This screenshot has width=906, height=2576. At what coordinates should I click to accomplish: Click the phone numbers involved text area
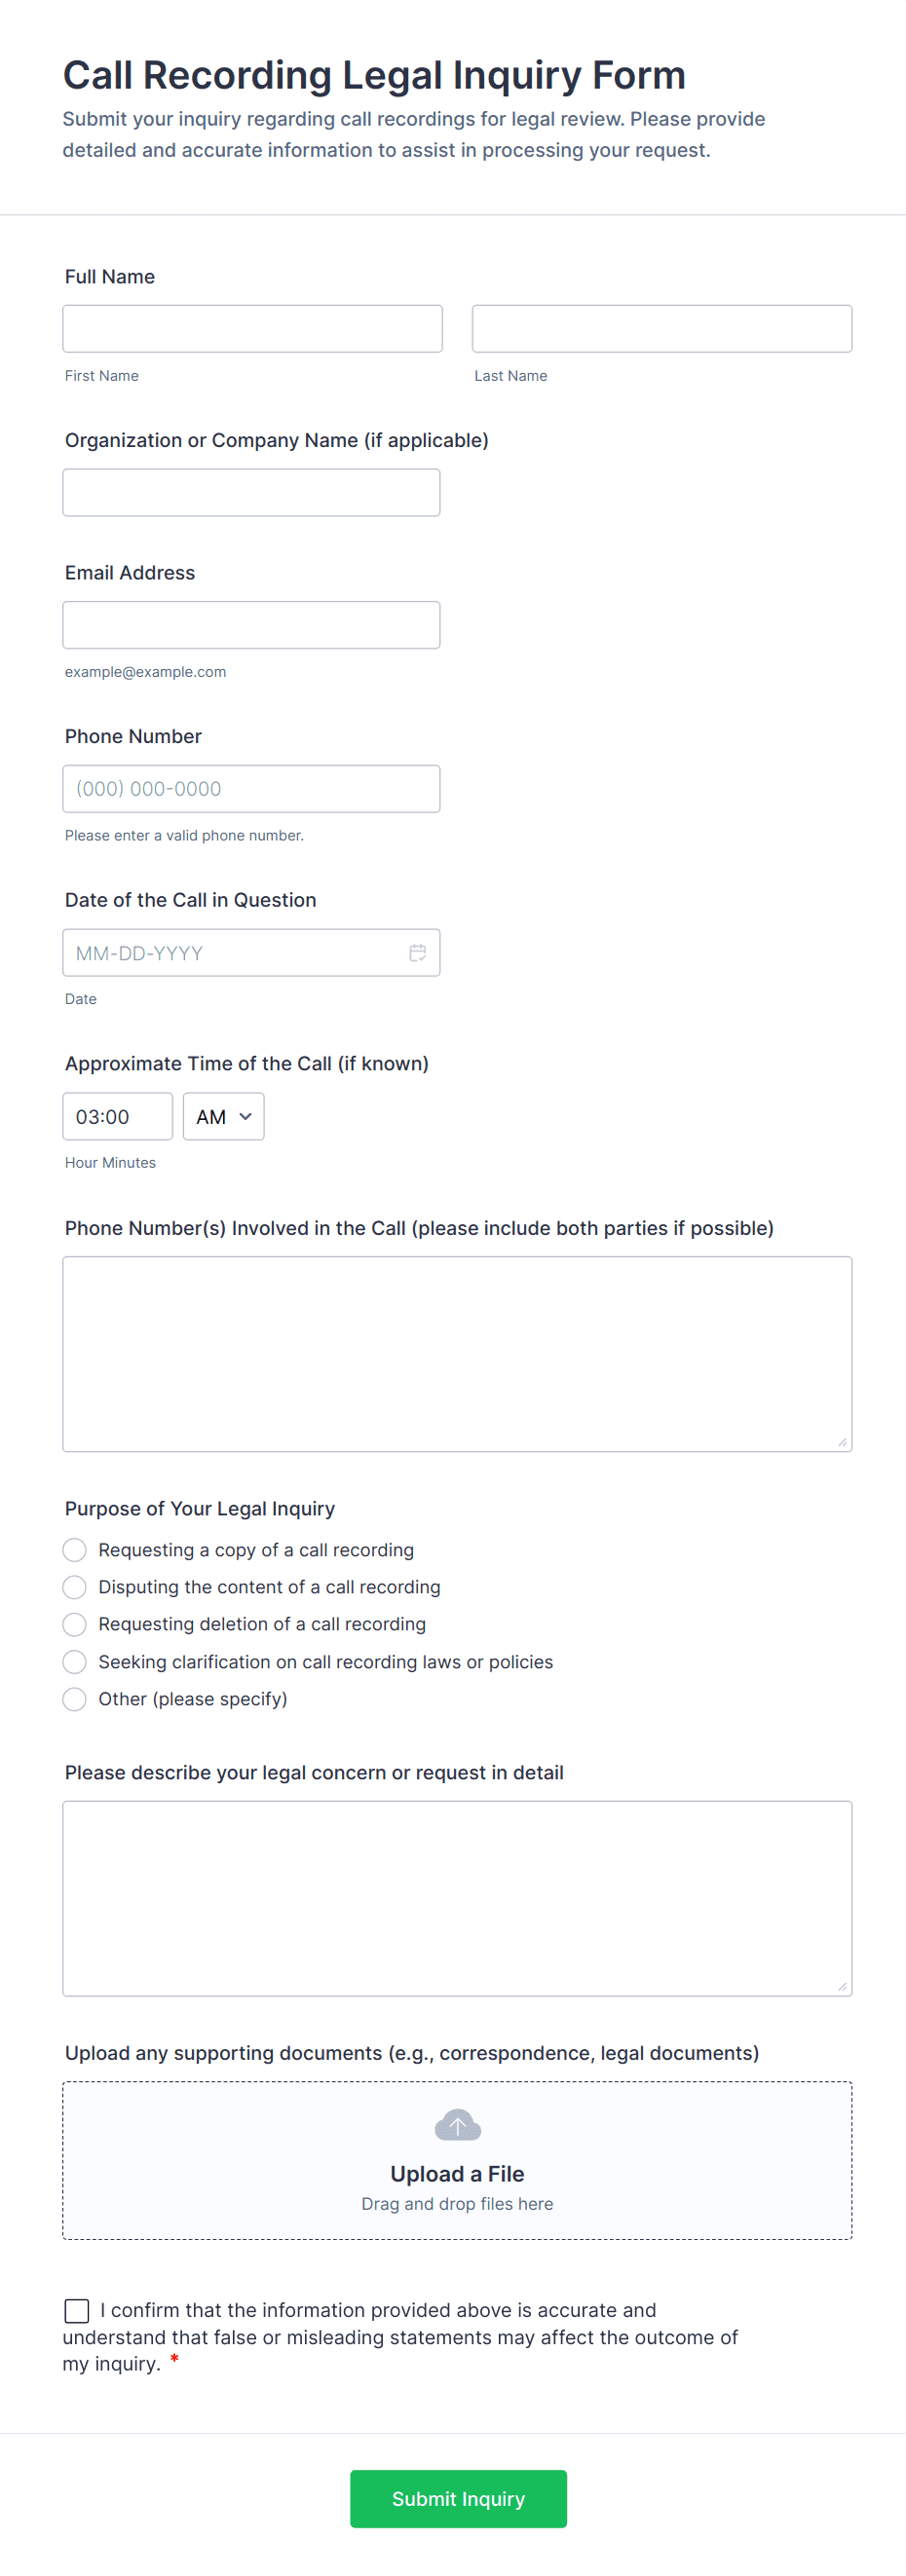click(x=457, y=1354)
